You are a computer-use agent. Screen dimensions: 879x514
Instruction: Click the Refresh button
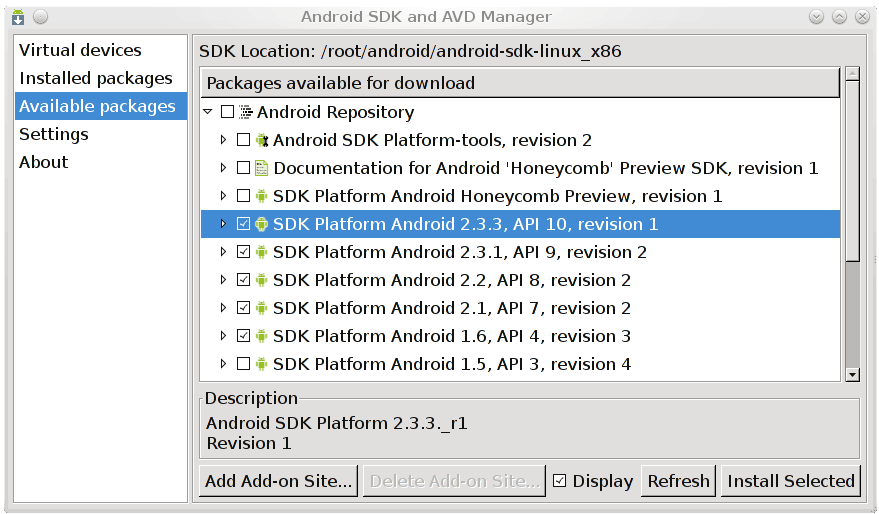click(678, 481)
